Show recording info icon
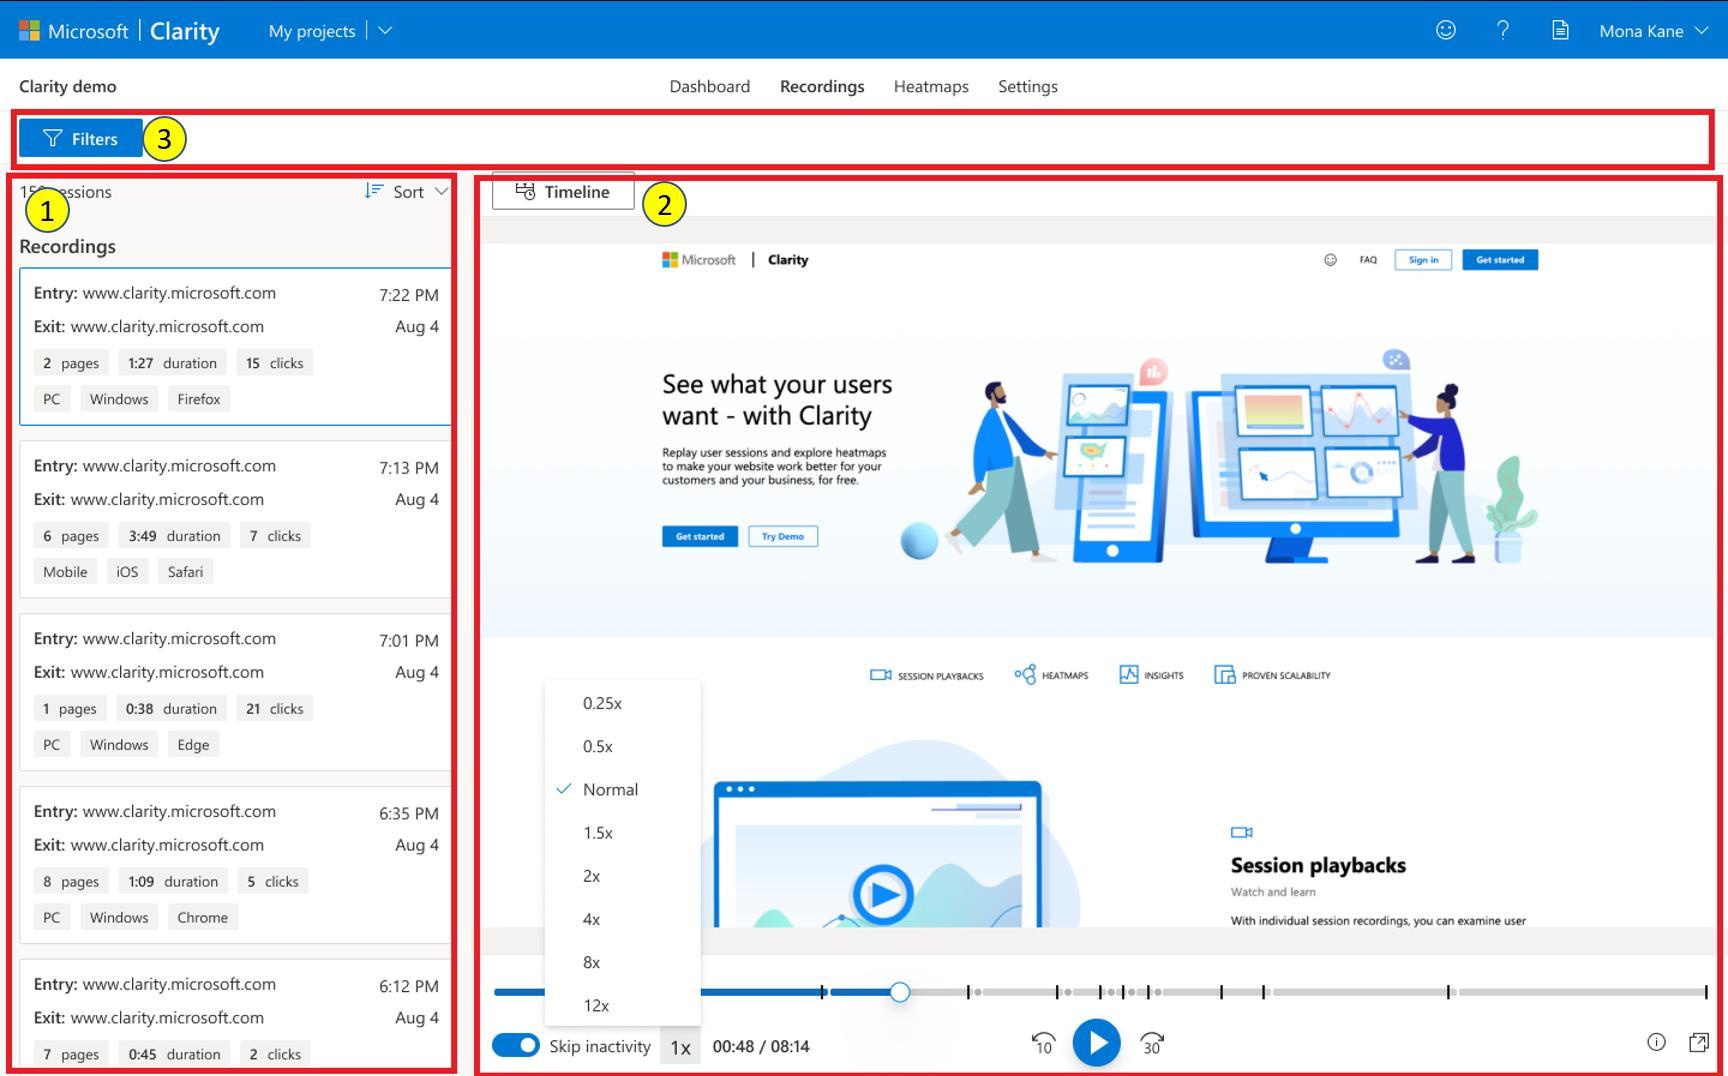 tap(1656, 1042)
